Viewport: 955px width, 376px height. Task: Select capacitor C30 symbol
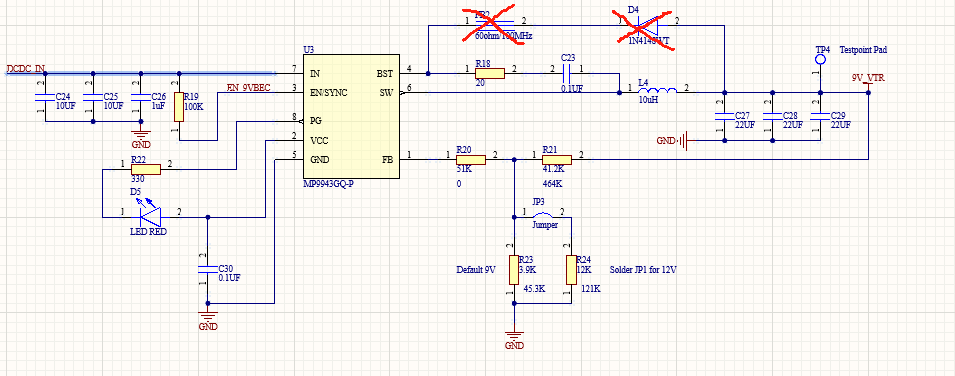(x=208, y=269)
